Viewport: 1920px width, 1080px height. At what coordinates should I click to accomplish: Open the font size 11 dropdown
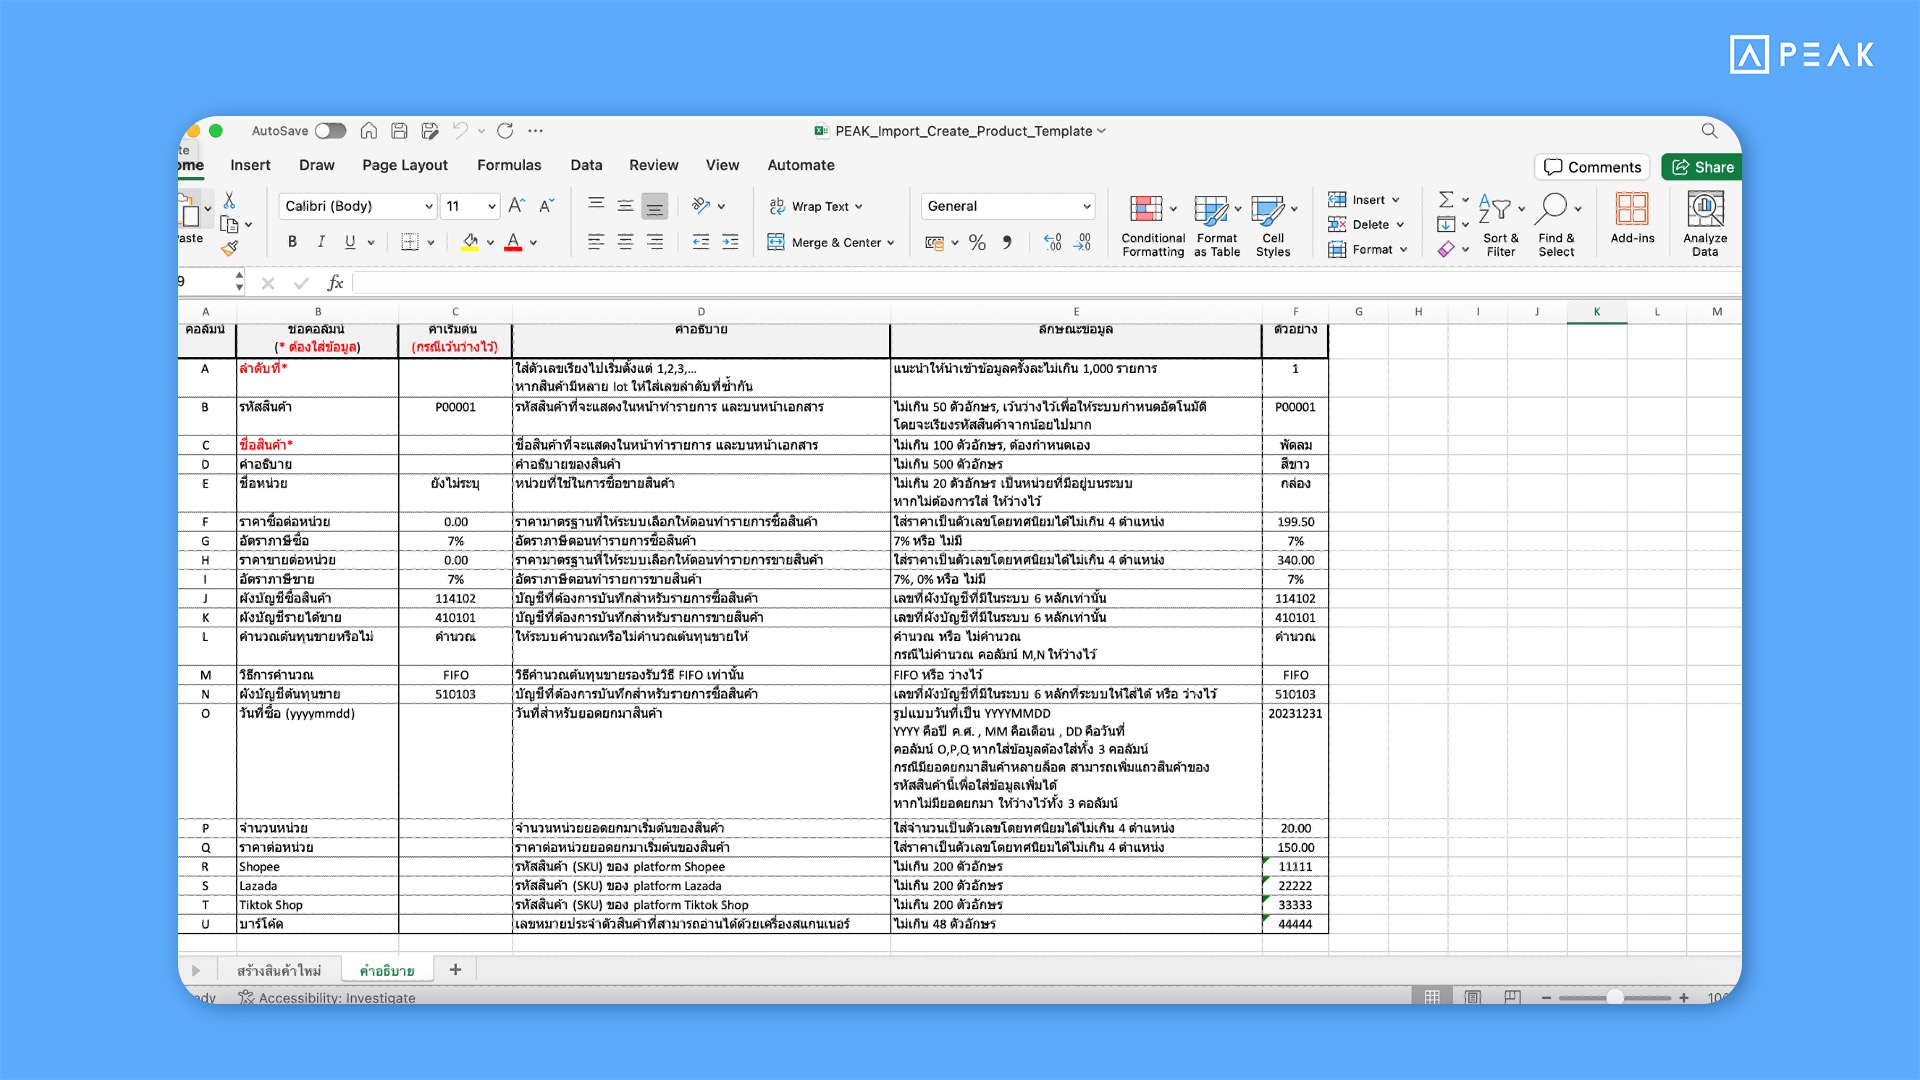click(x=492, y=206)
